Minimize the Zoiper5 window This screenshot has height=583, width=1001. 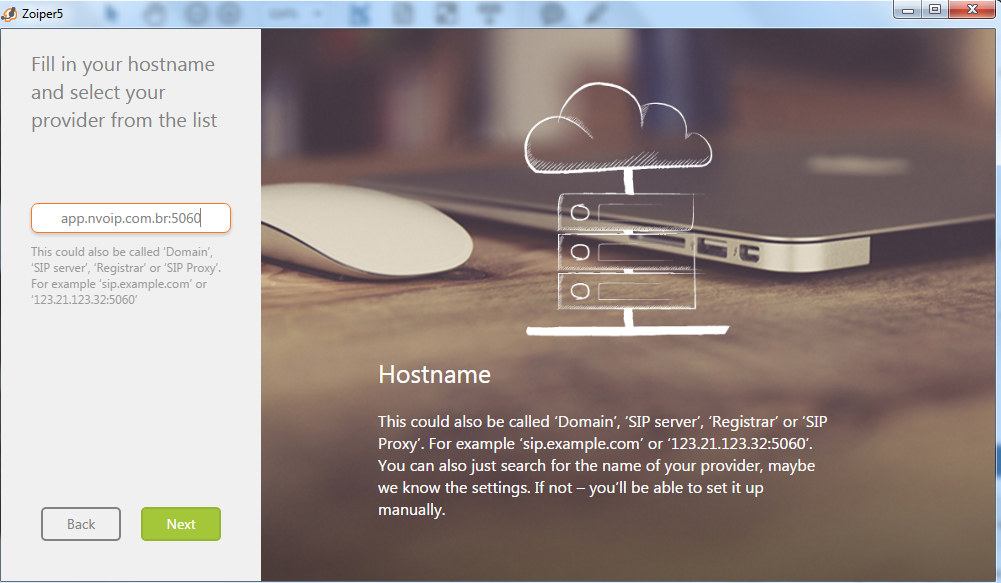click(x=908, y=10)
